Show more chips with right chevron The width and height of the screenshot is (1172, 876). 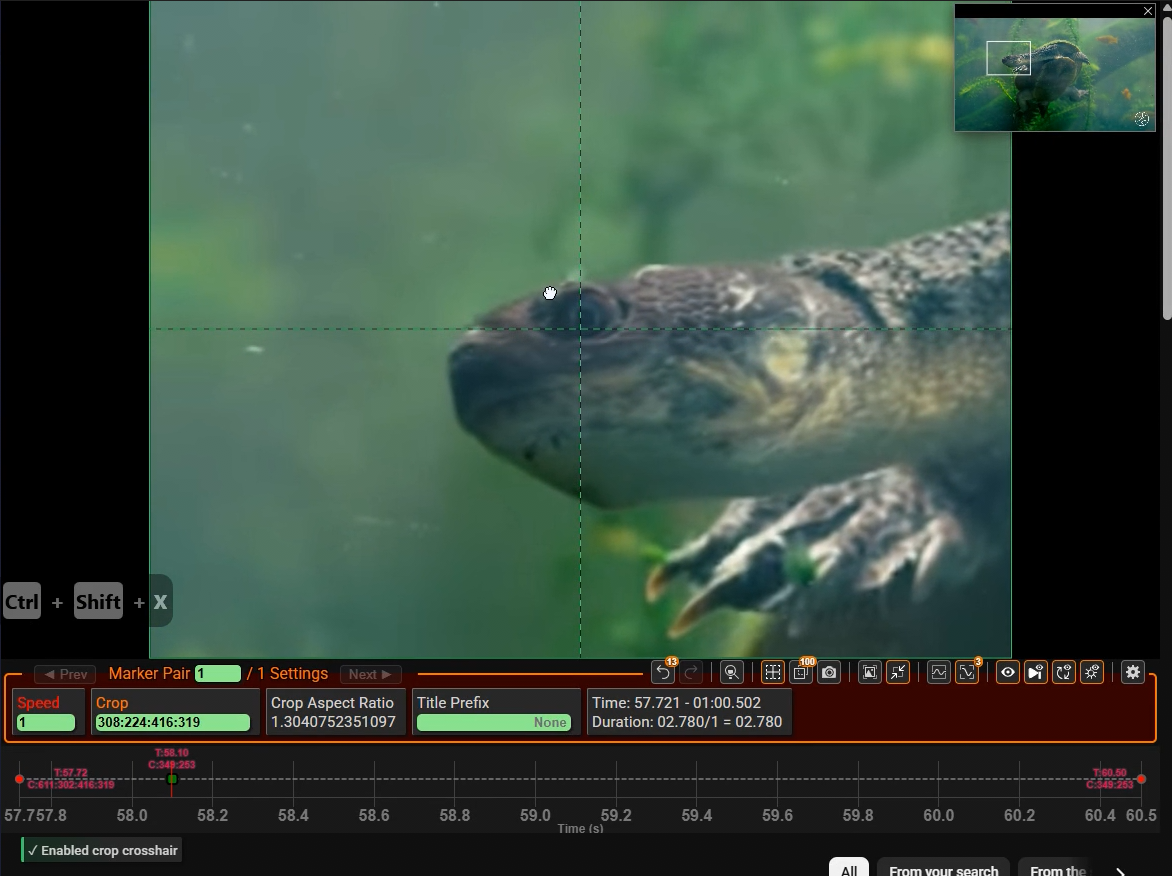point(1120,870)
